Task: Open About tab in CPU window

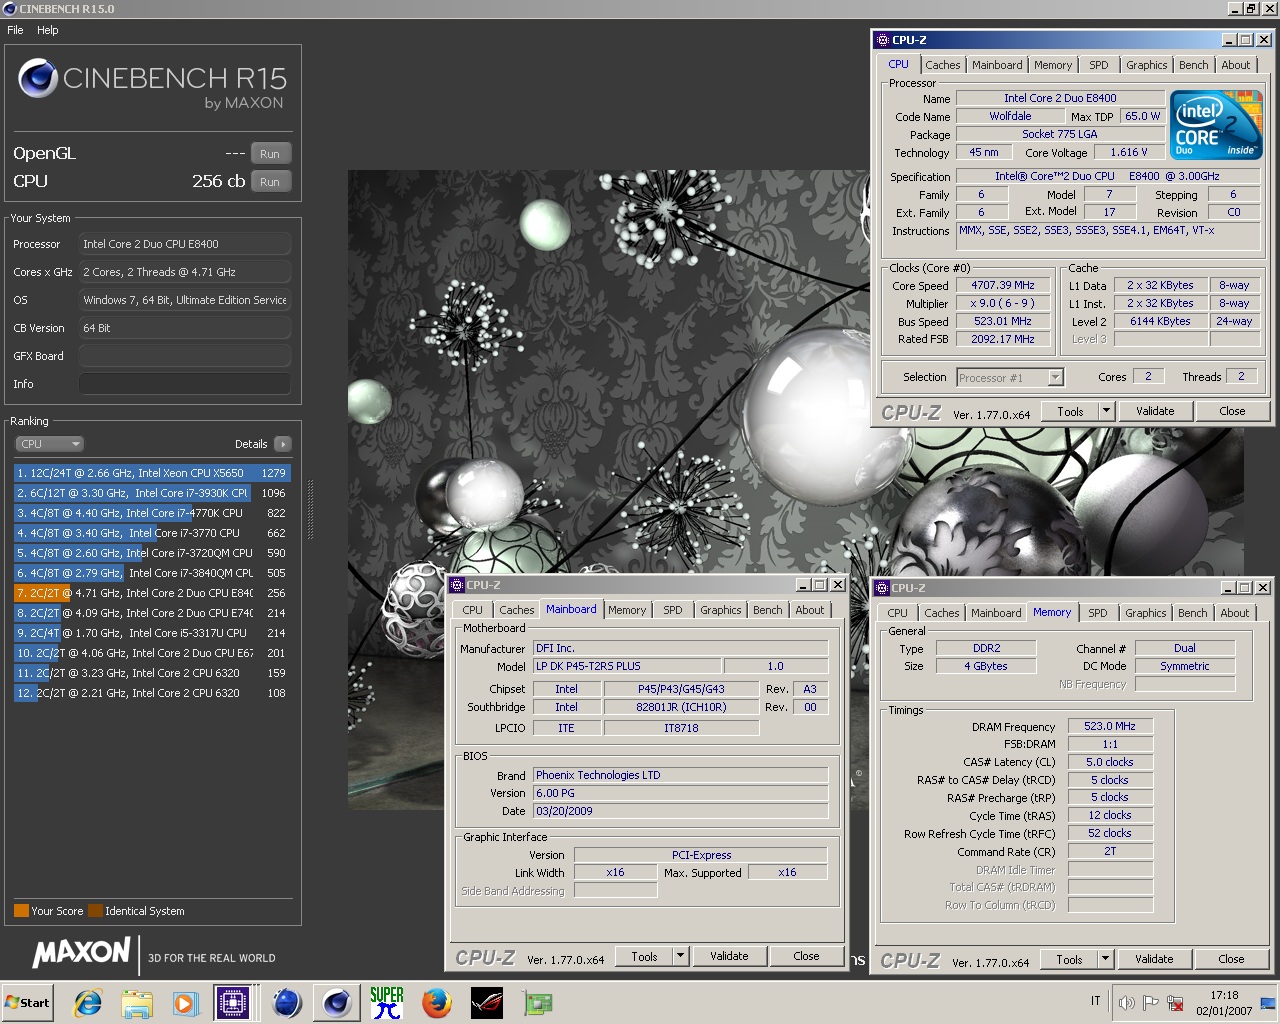Action: click(x=1235, y=65)
